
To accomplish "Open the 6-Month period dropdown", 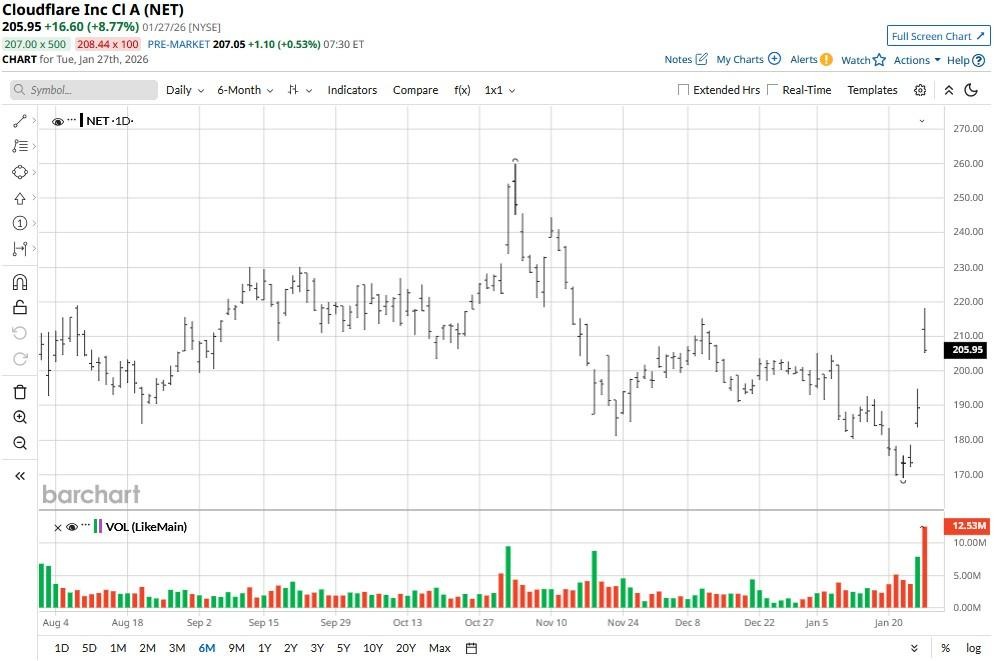I will click(245, 90).
